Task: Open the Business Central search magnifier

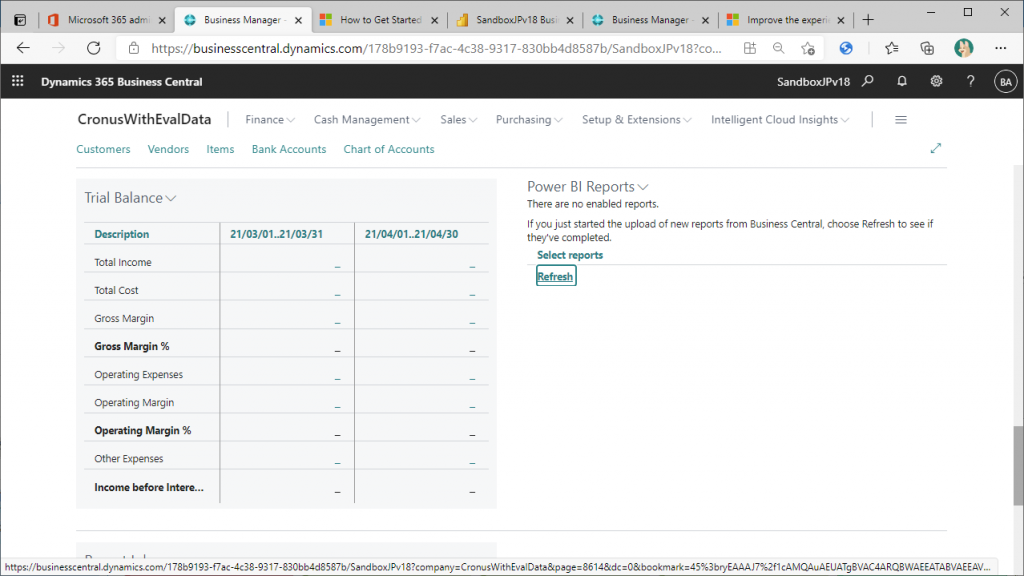Action: [x=867, y=81]
